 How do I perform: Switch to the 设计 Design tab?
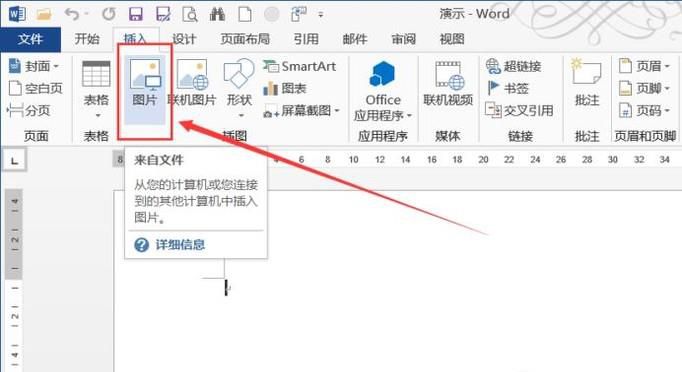click(184, 39)
